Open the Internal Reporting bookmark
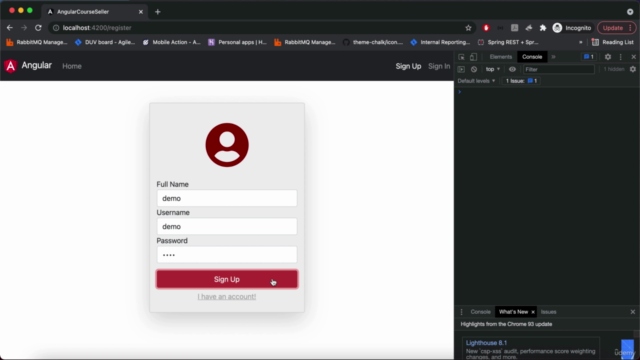Viewport: 640px width, 360px height. [440, 42]
